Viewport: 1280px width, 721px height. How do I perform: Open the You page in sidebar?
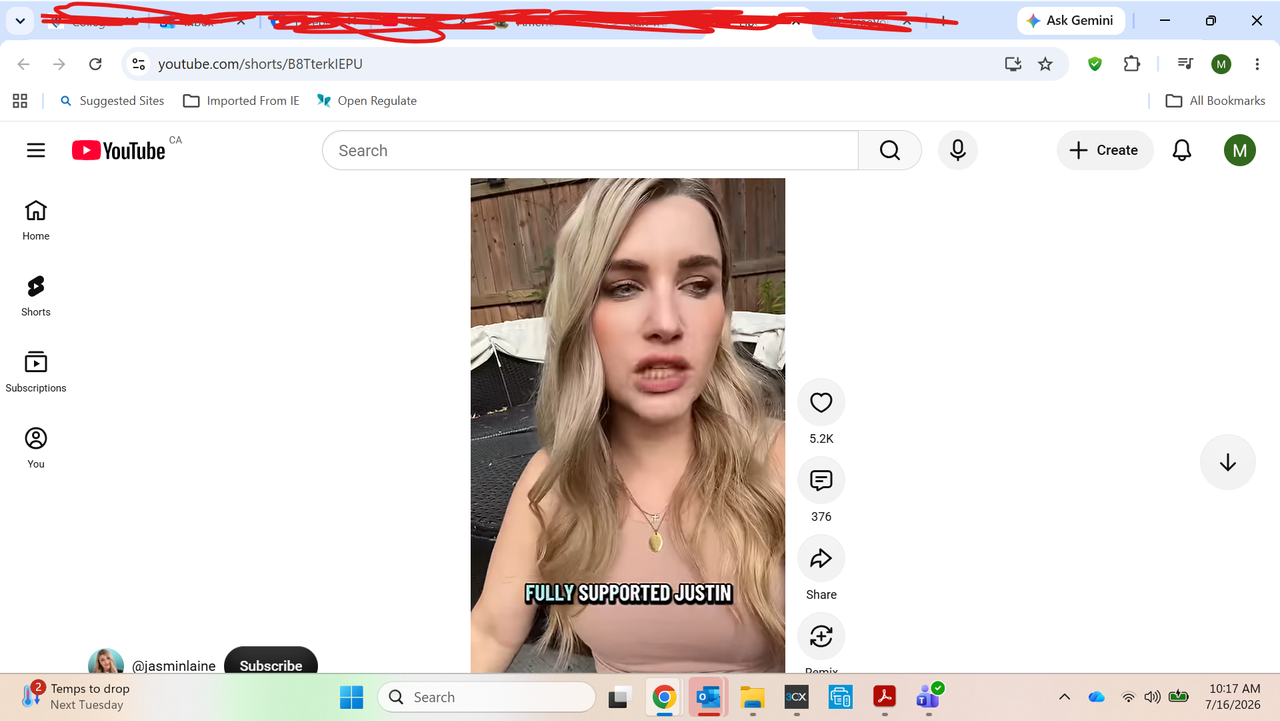pyautogui.click(x=36, y=448)
